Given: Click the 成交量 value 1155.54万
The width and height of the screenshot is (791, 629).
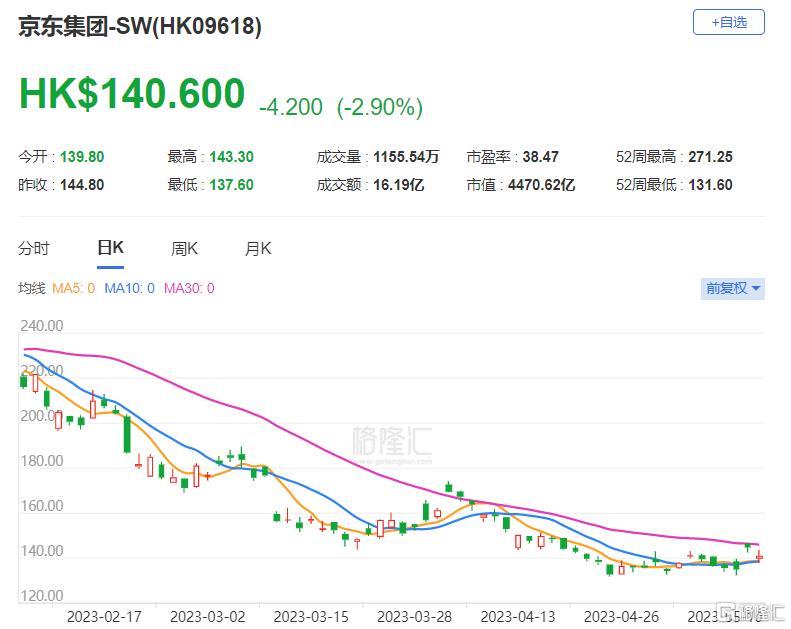Looking at the screenshot, I should coord(406,157).
